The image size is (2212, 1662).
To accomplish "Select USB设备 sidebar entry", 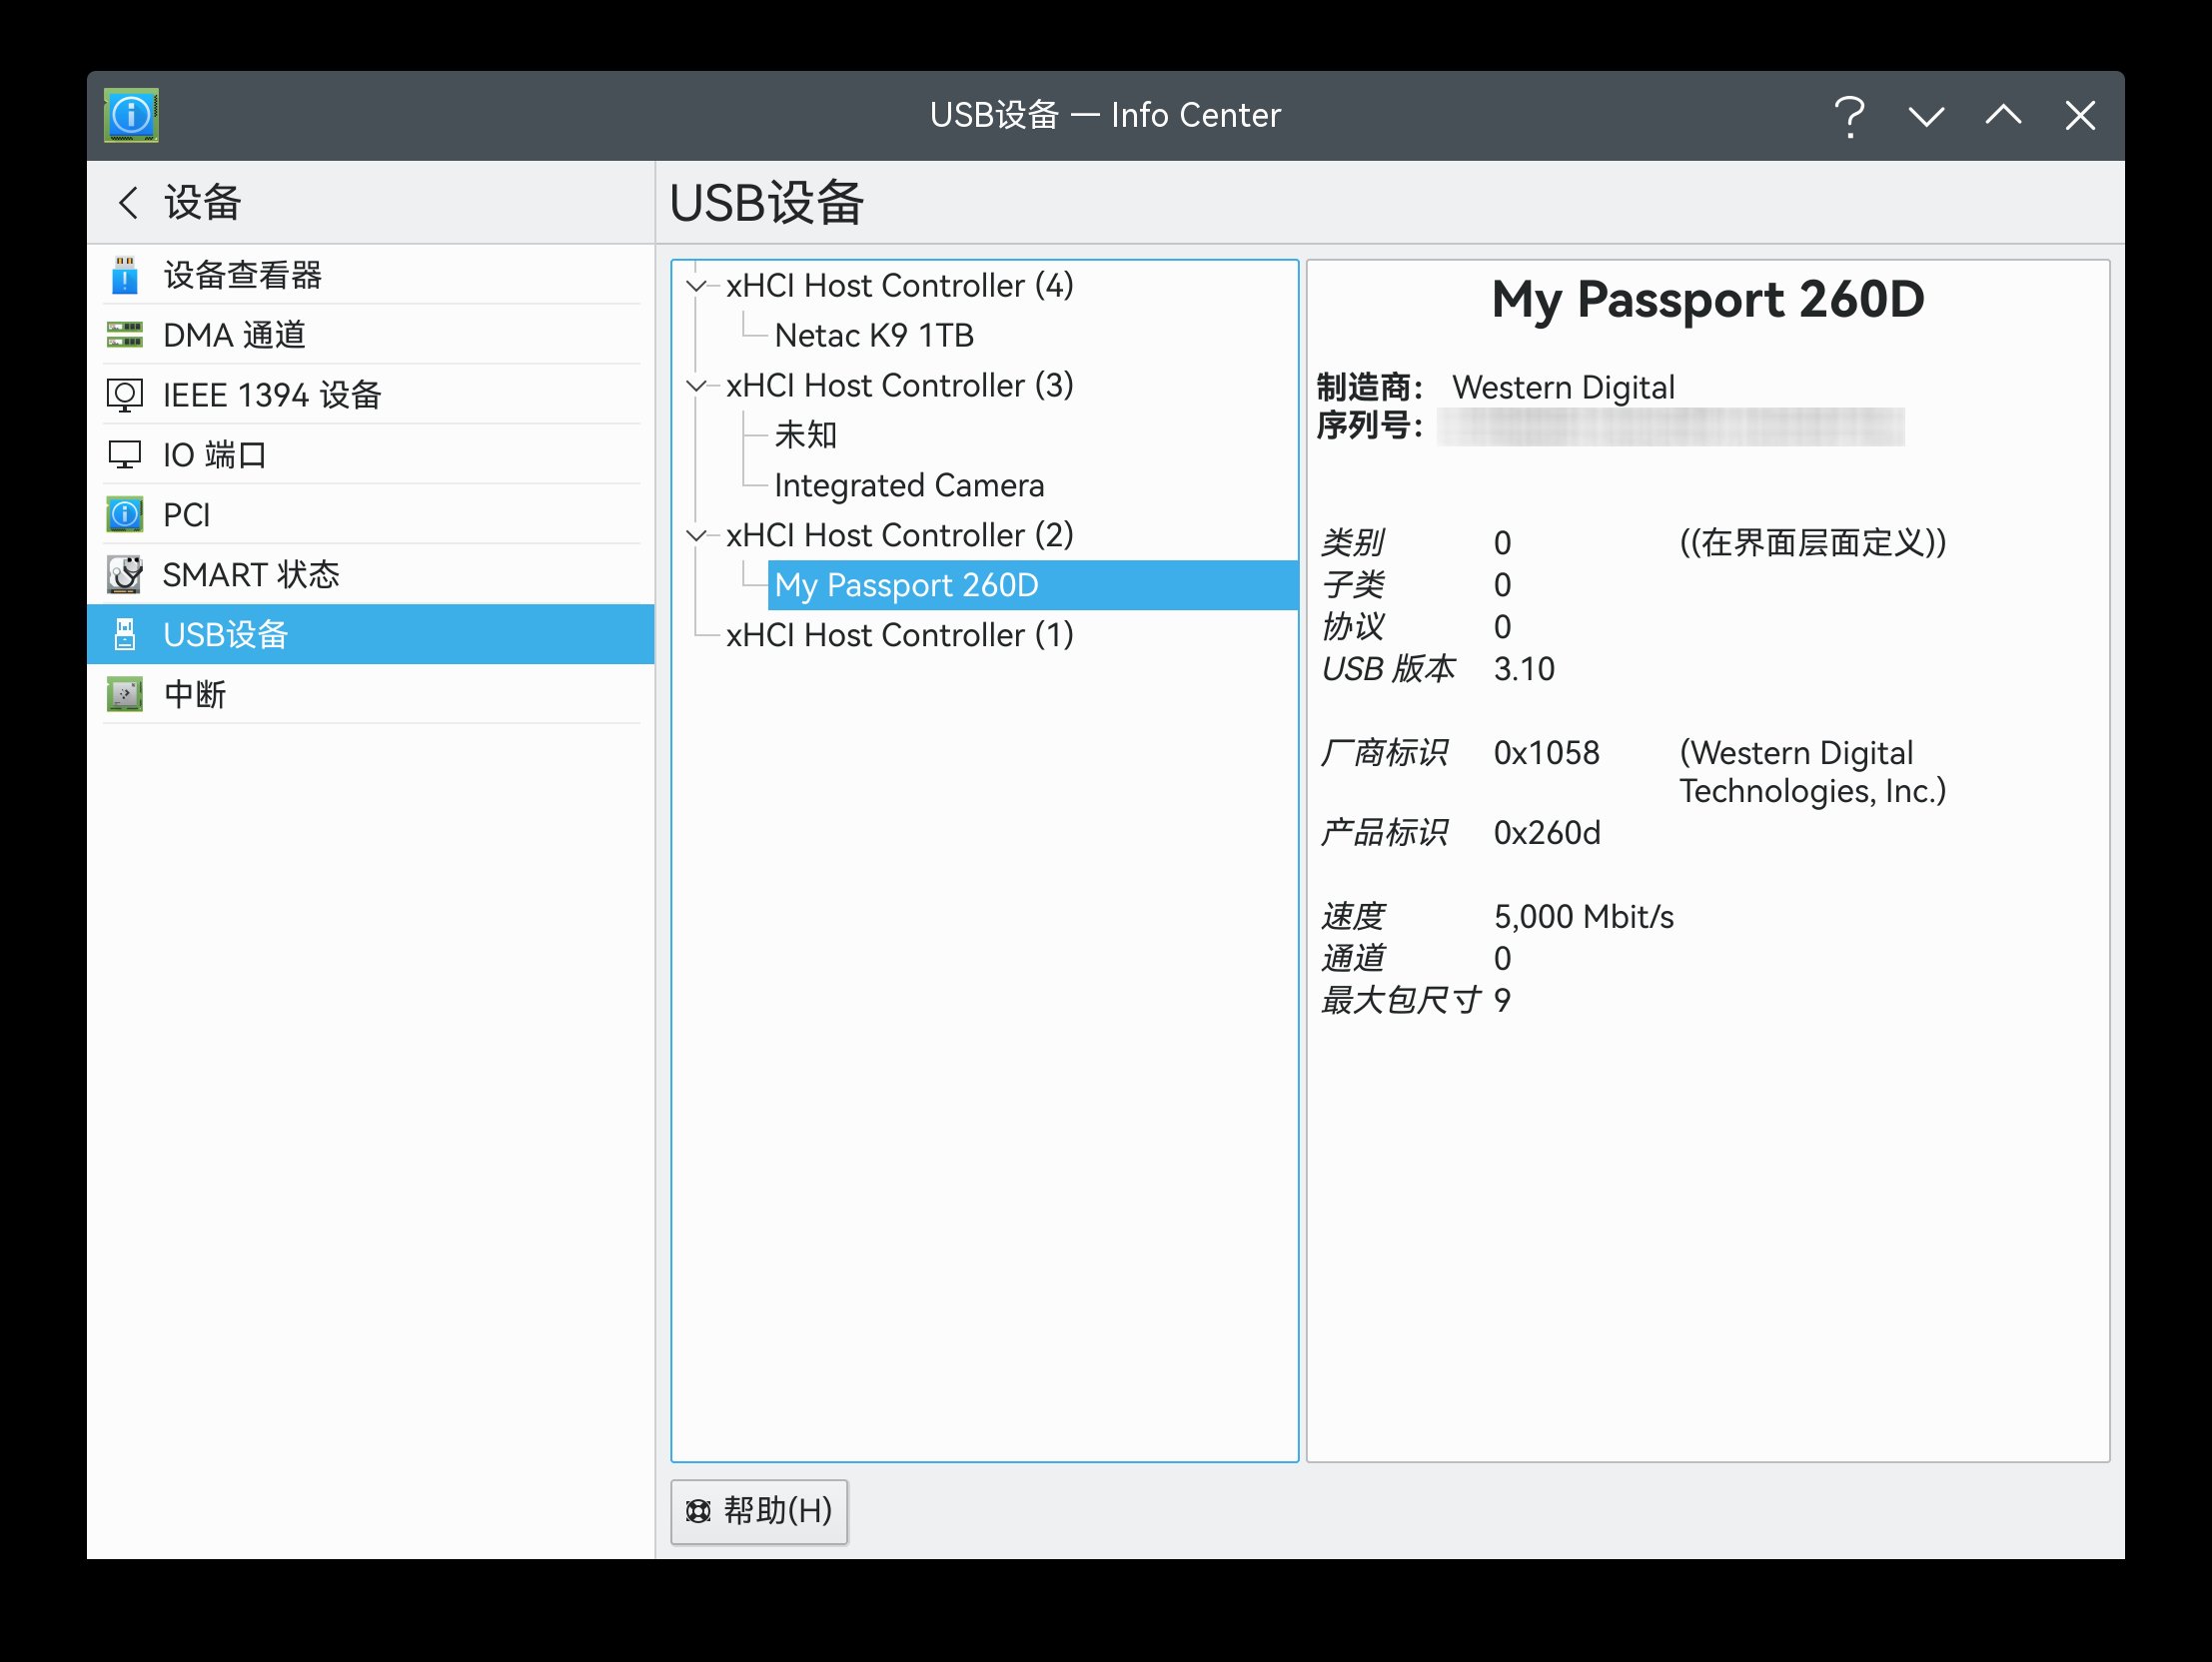I will (371, 634).
